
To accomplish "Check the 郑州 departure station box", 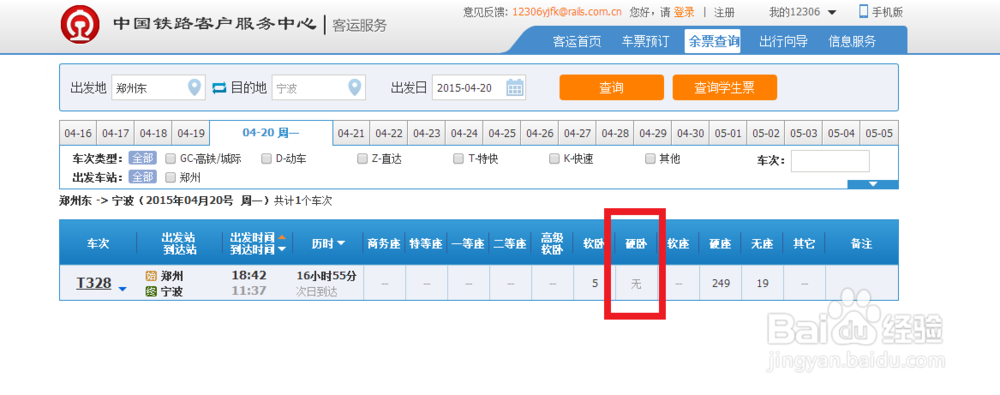I will point(170,177).
